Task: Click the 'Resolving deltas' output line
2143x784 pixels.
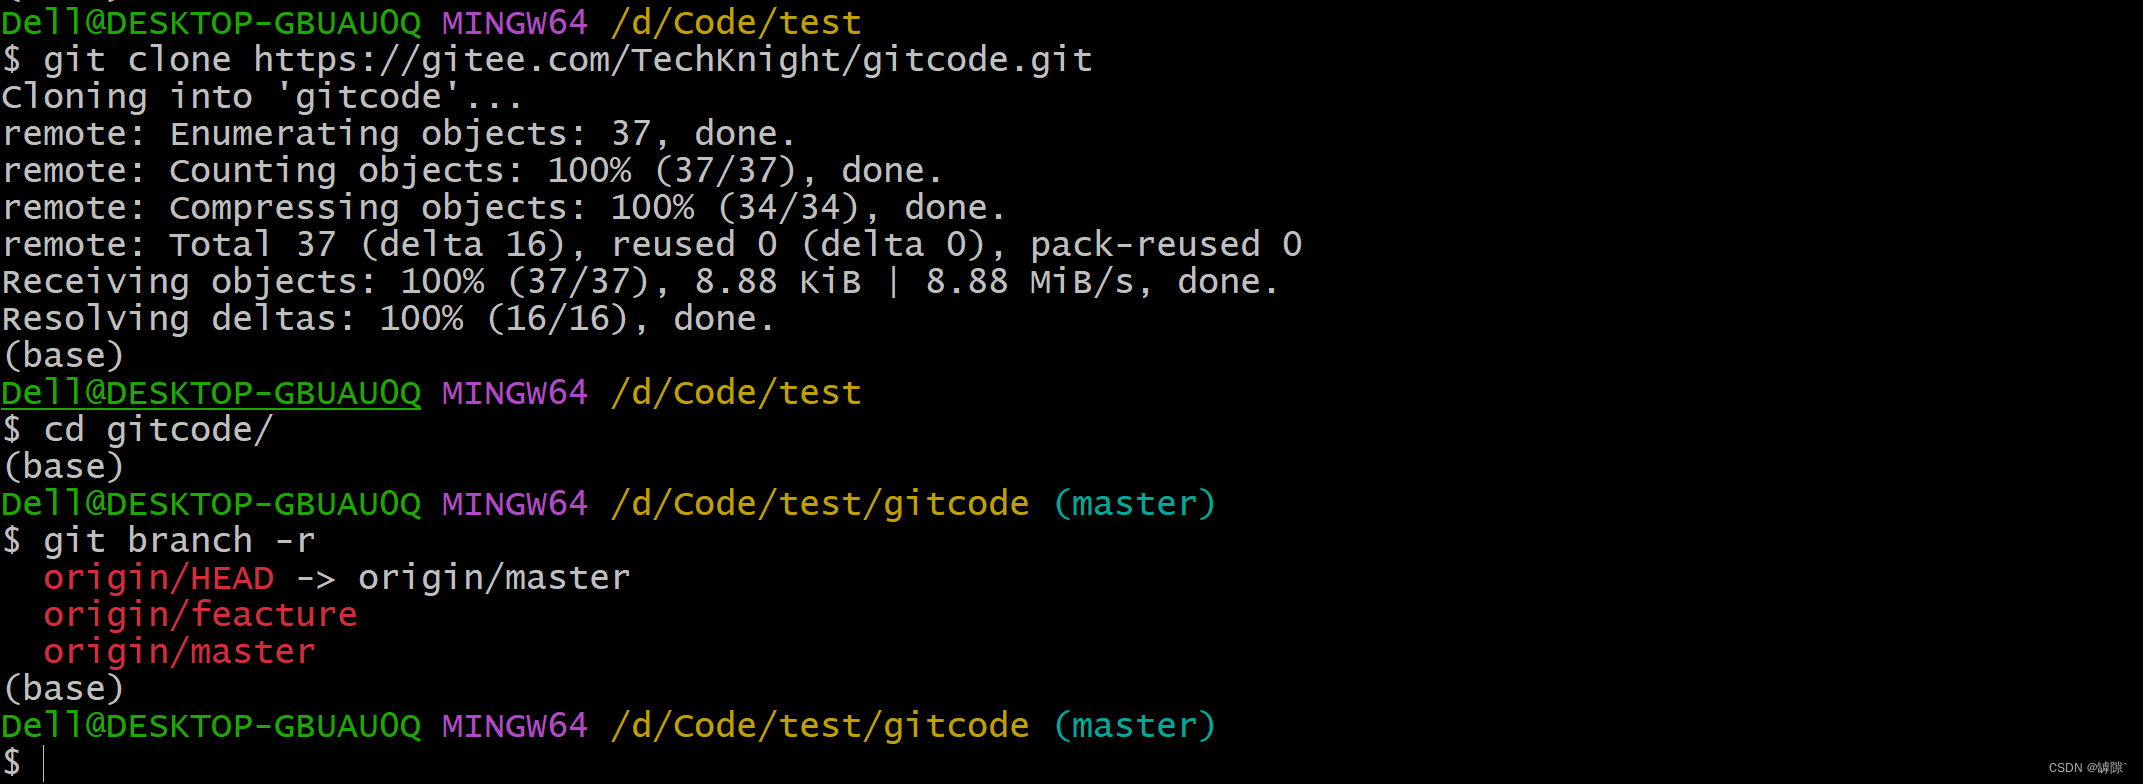Action: (388, 319)
